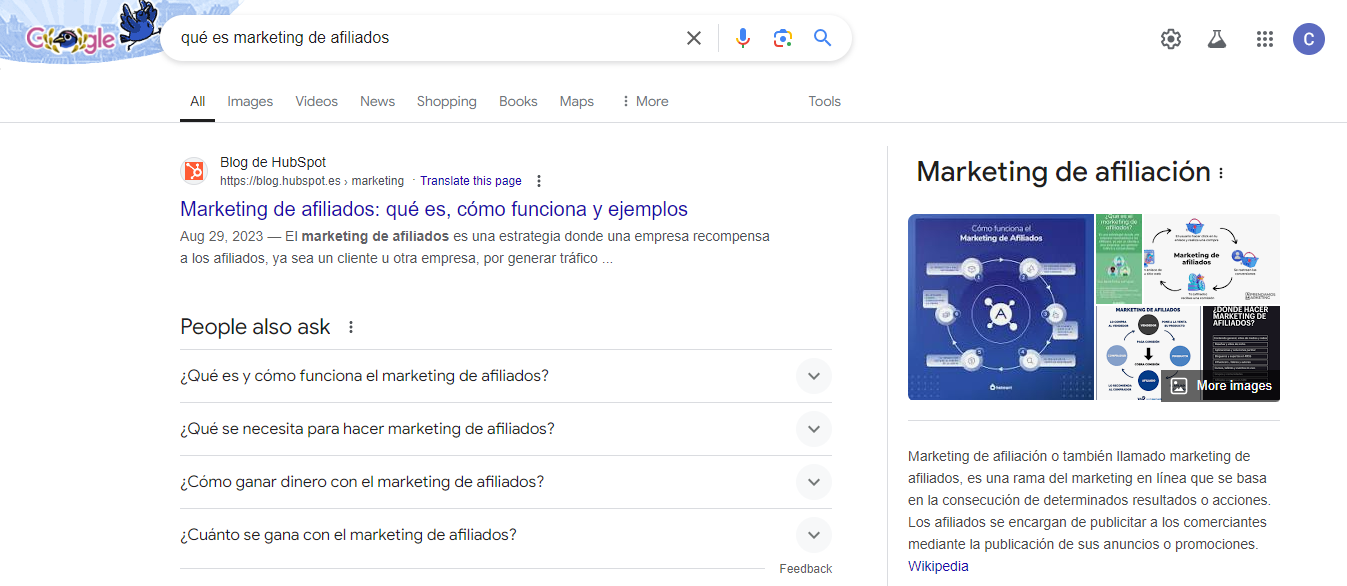
Task: Open Google Lens to search by image
Action: pyautogui.click(x=782, y=37)
